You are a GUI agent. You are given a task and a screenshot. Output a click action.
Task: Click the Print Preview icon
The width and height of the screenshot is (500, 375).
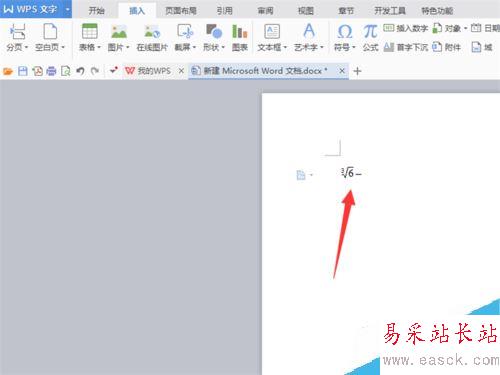pos(66,71)
